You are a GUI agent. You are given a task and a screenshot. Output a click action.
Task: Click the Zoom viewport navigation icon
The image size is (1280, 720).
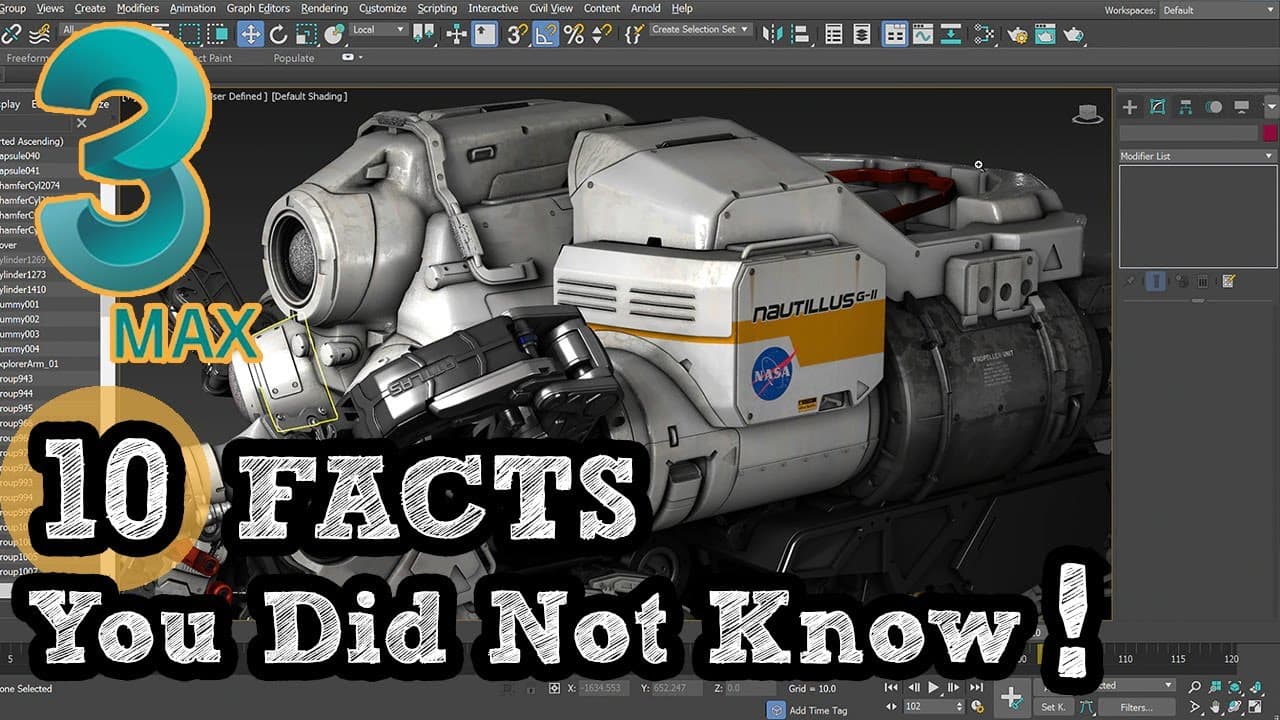click(x=1194, y=688)
